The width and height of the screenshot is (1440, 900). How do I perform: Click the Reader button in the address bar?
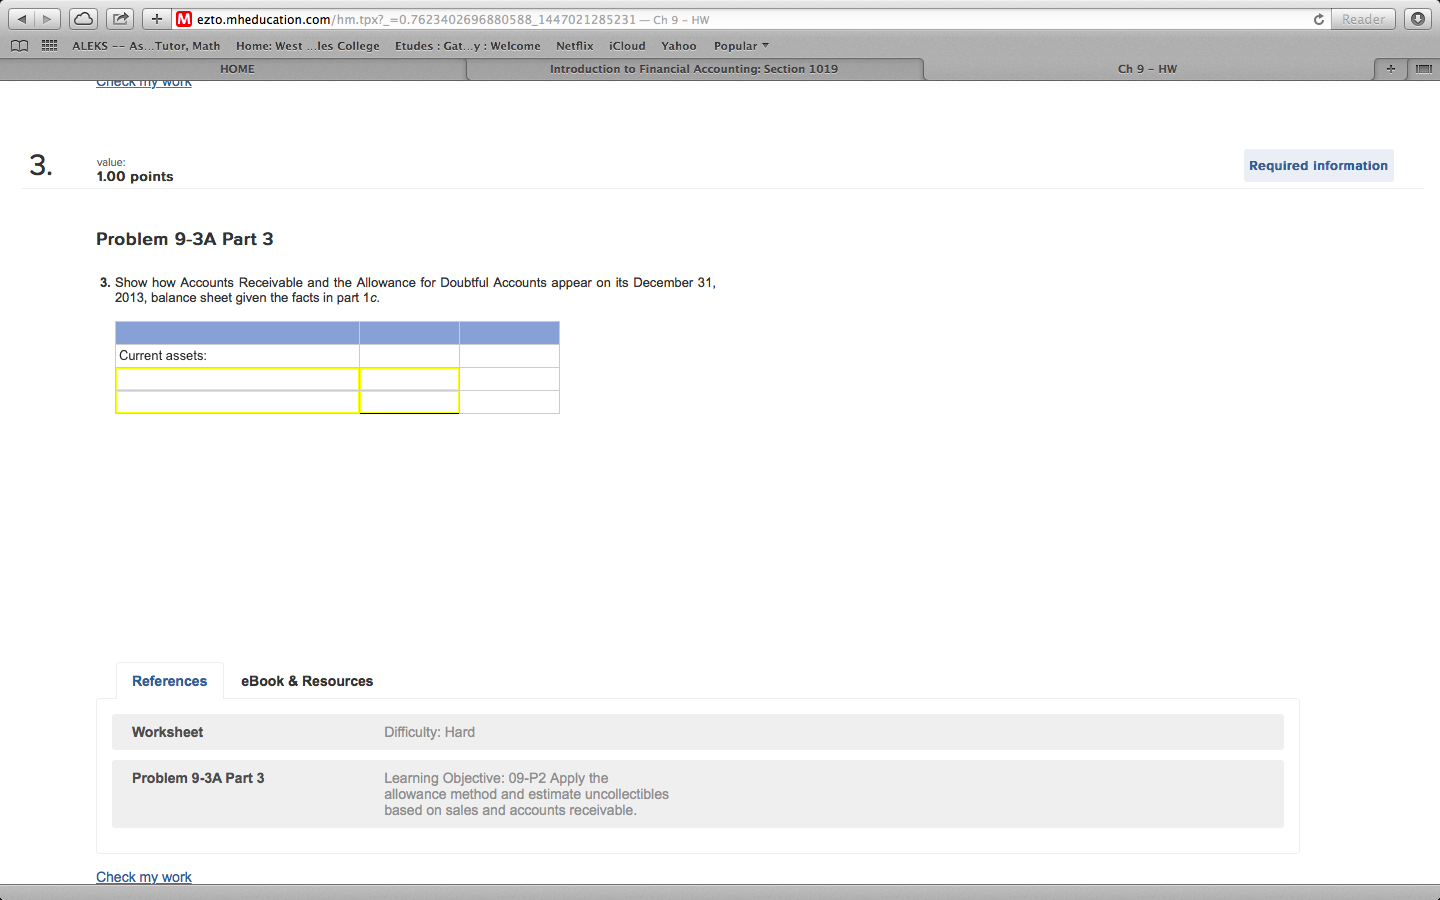coord(1363,19)
